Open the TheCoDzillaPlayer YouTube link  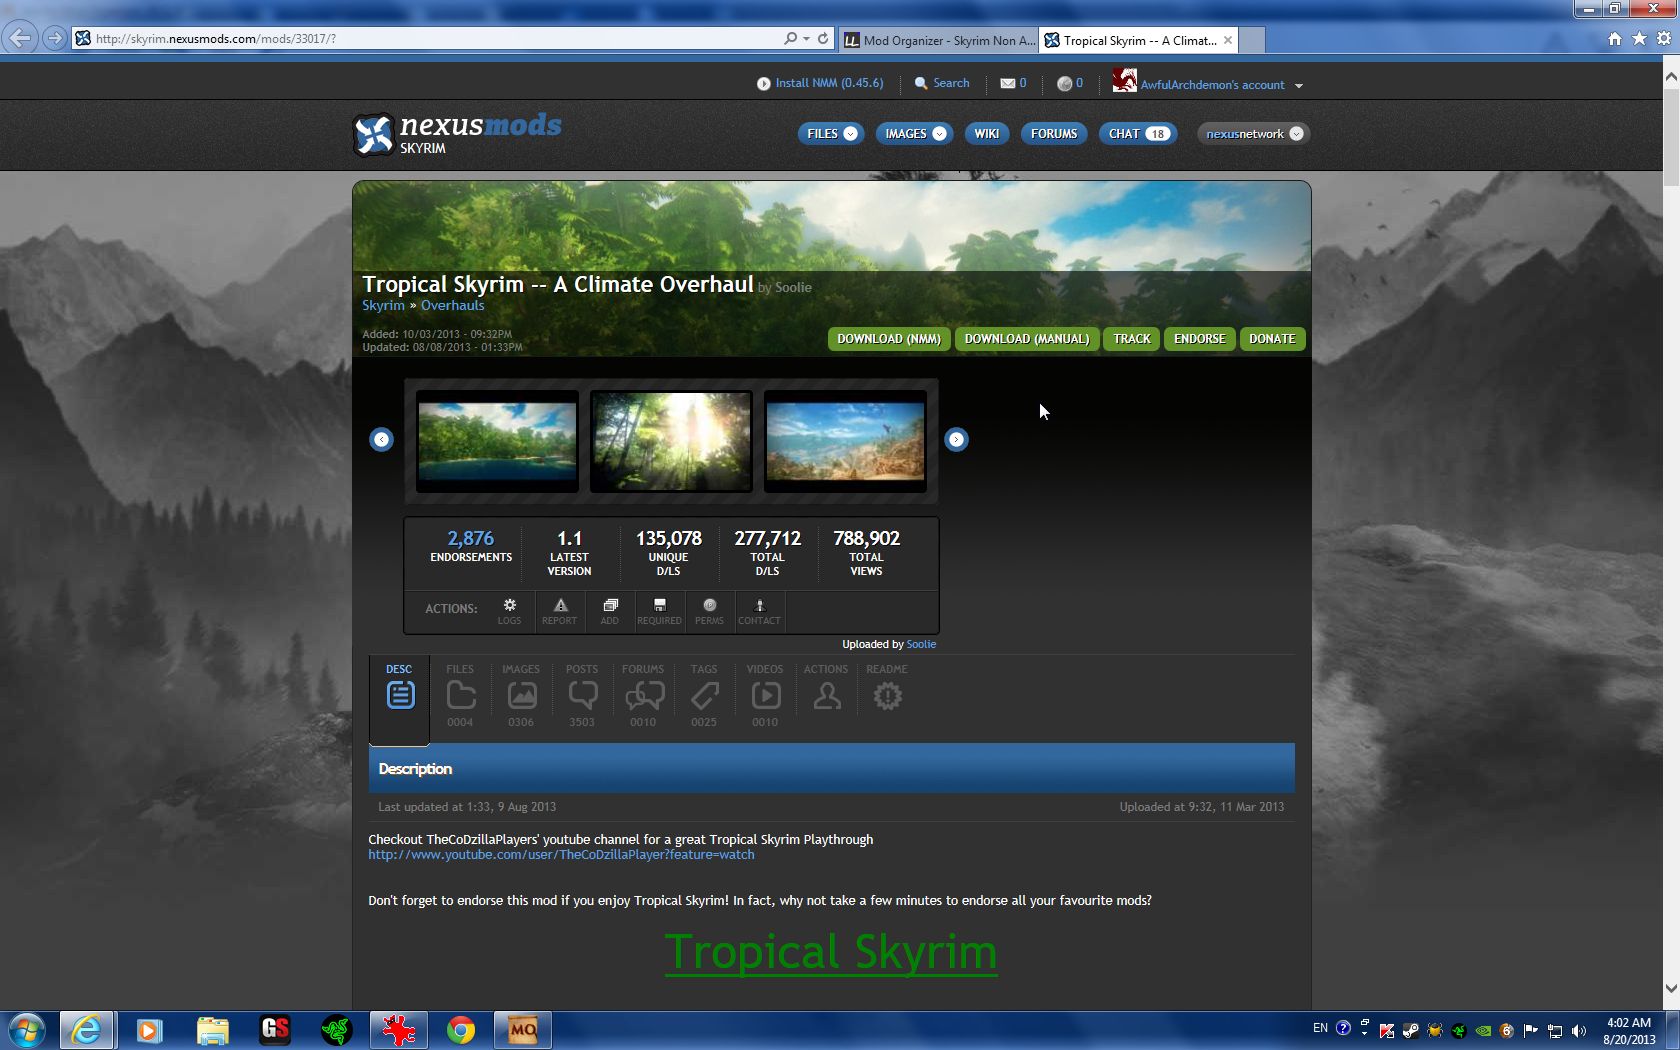point(561,855)
